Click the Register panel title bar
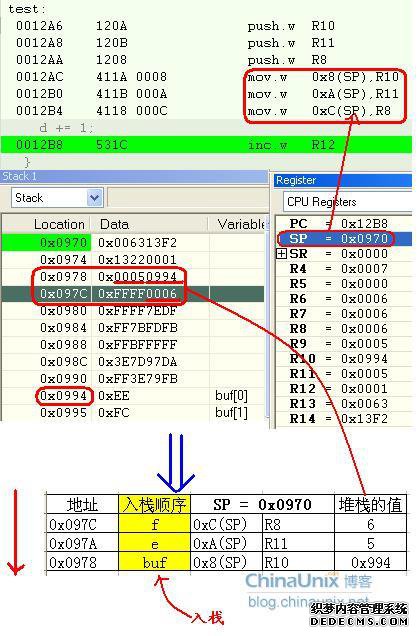The image size is (419, 636). [x=343, y=180]
